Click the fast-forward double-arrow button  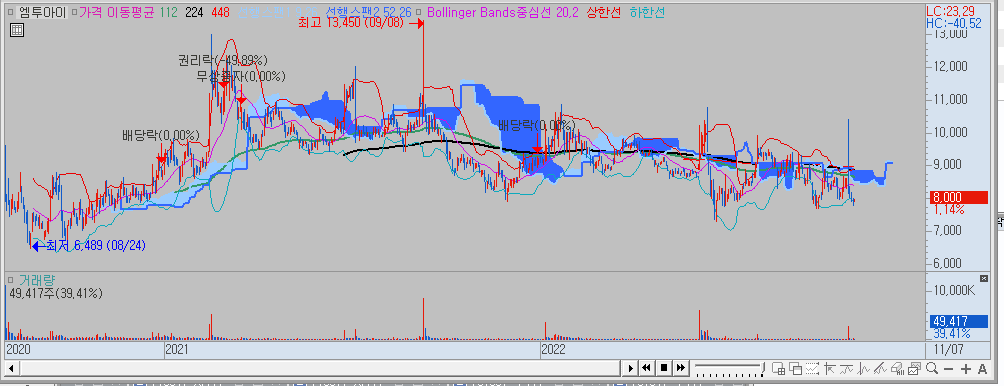681,368
